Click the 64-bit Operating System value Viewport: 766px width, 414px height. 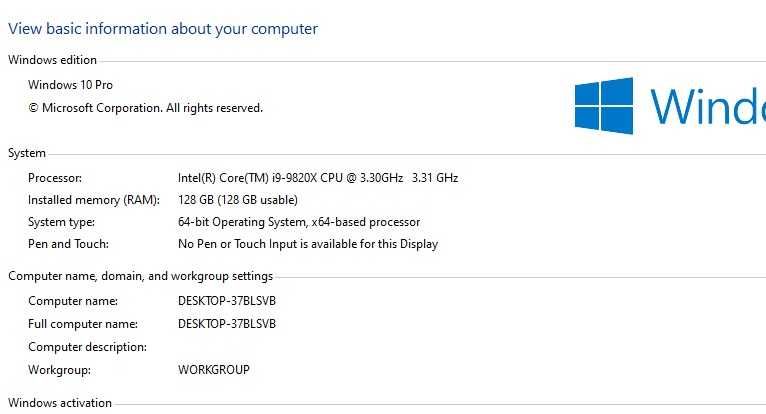point(299,222)
